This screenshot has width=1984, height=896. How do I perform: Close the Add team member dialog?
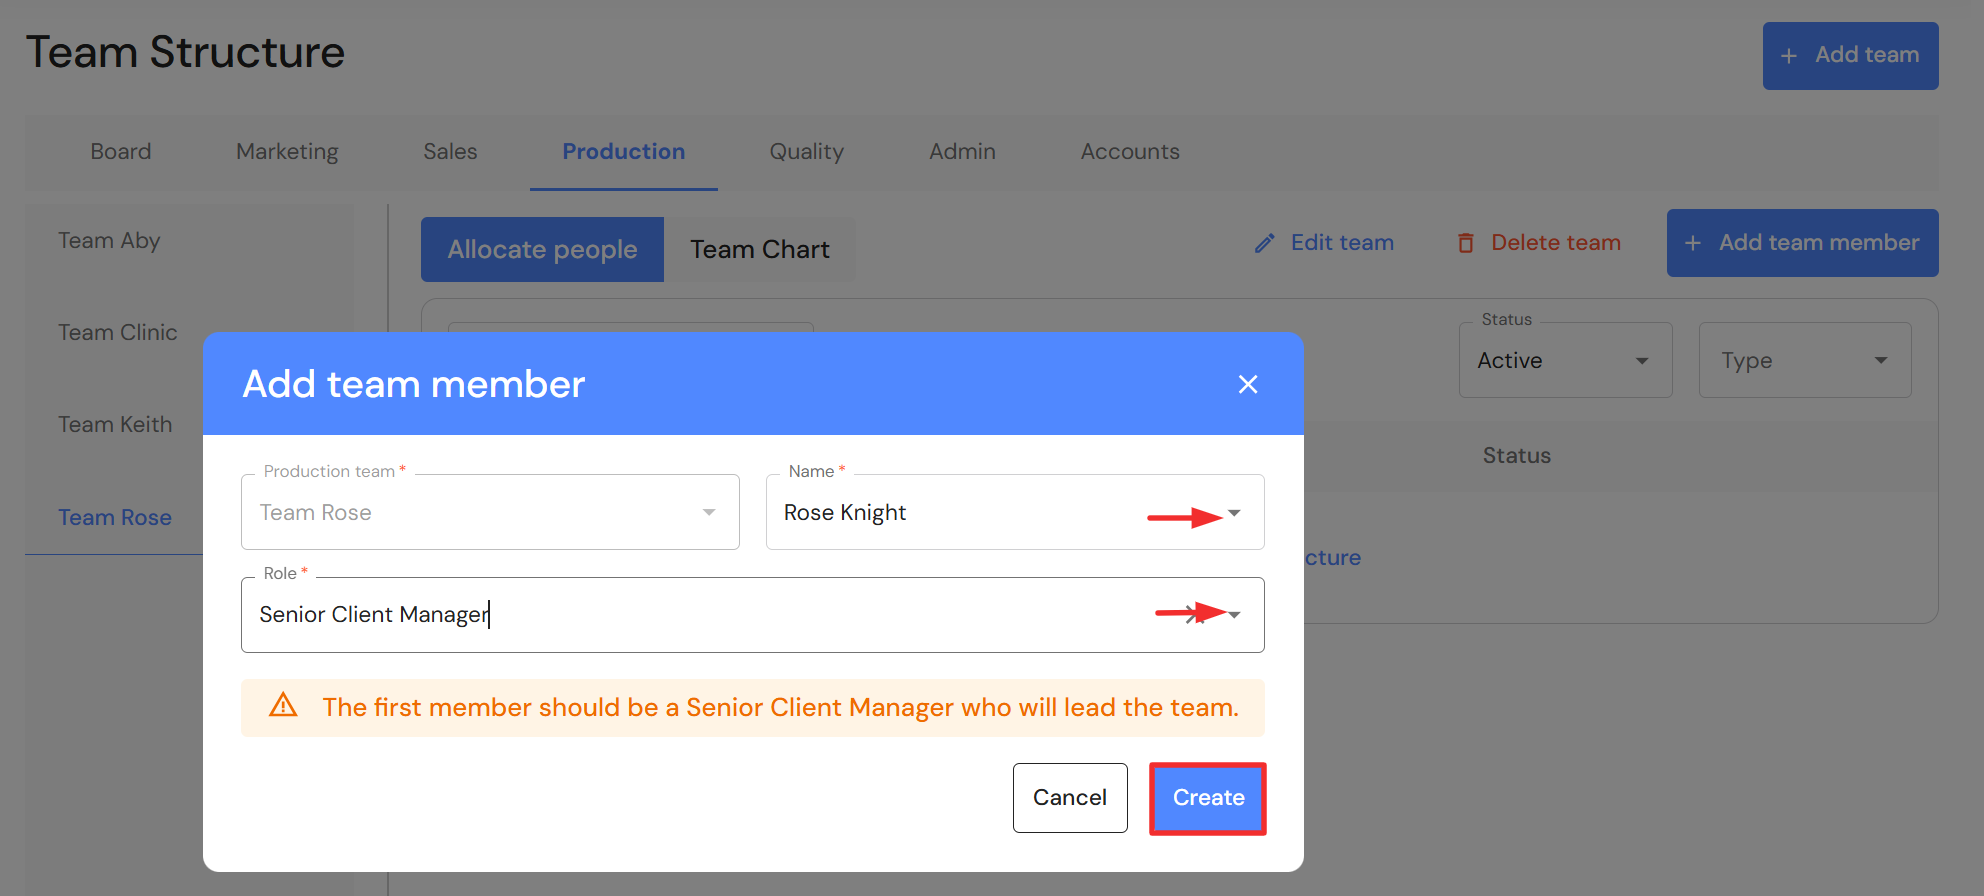(1247, 384)
